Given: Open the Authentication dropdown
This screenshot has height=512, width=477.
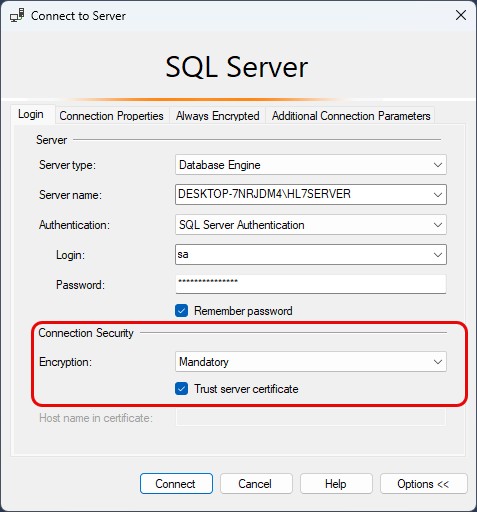Looking at the screenshot, I should tap(311, 225).
